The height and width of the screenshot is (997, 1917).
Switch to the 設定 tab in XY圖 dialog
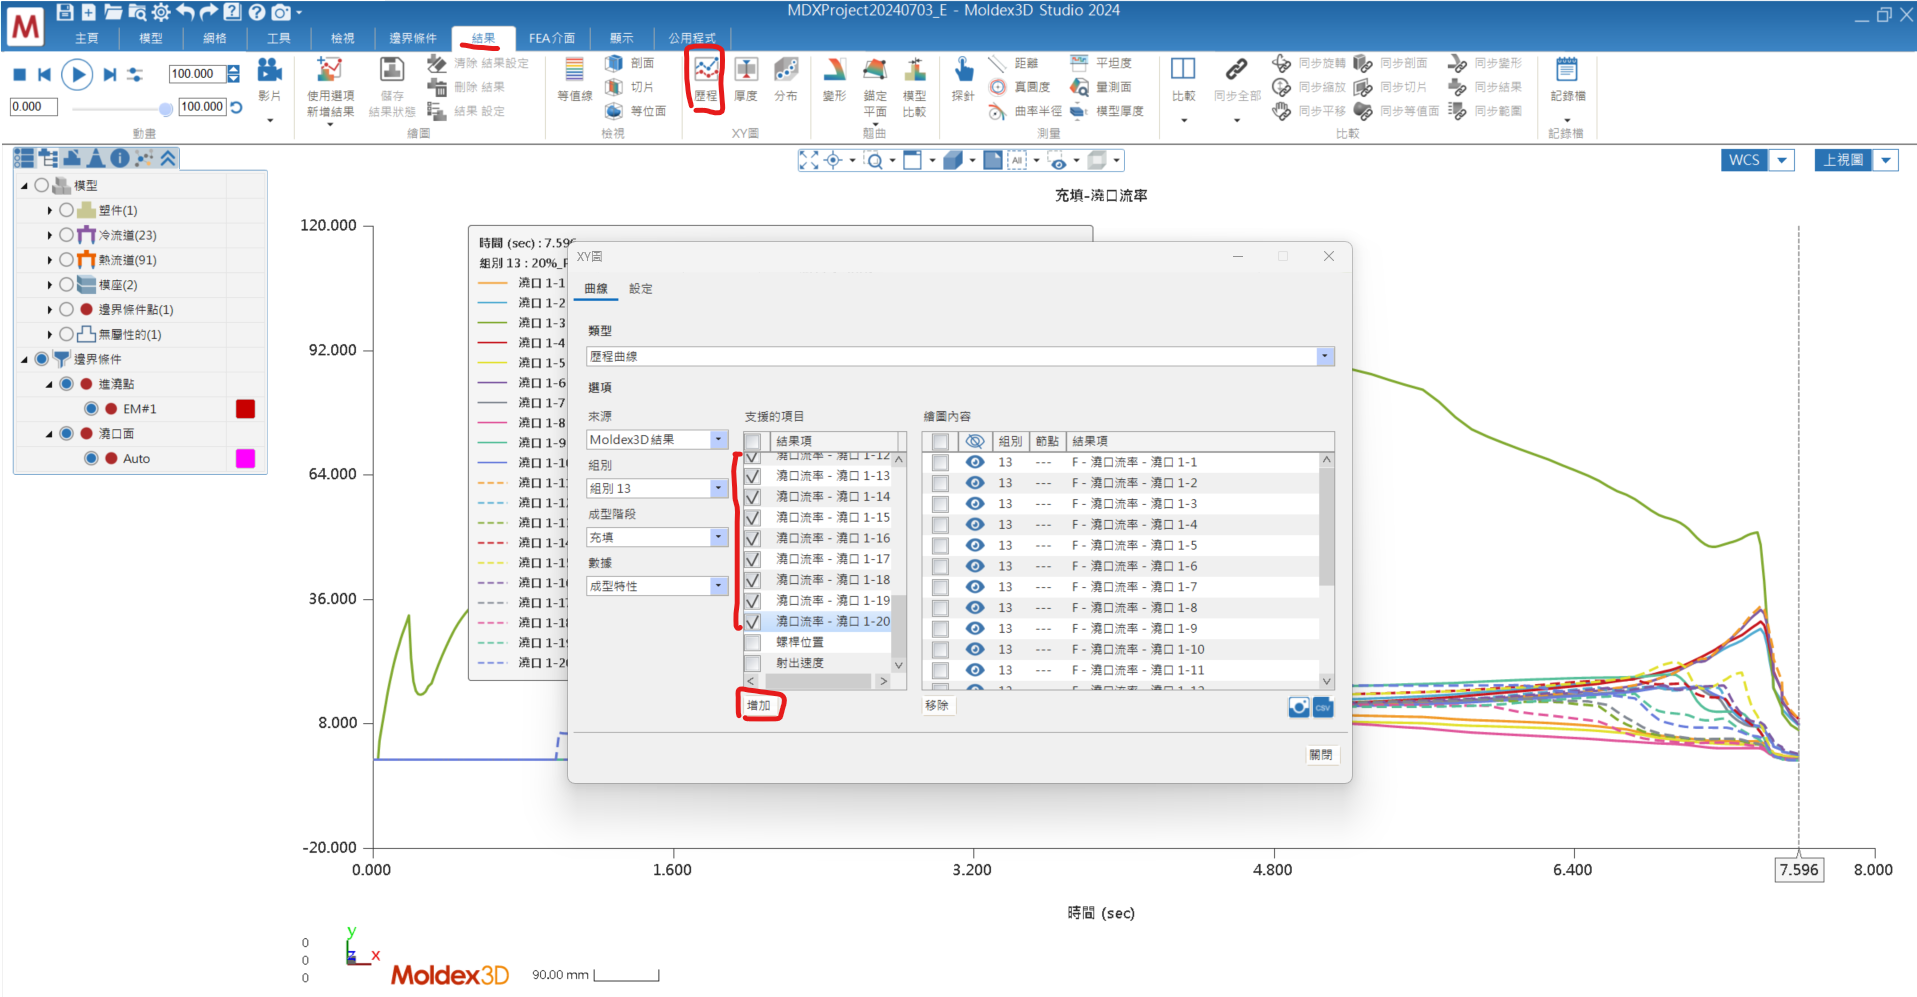[641, 289]
